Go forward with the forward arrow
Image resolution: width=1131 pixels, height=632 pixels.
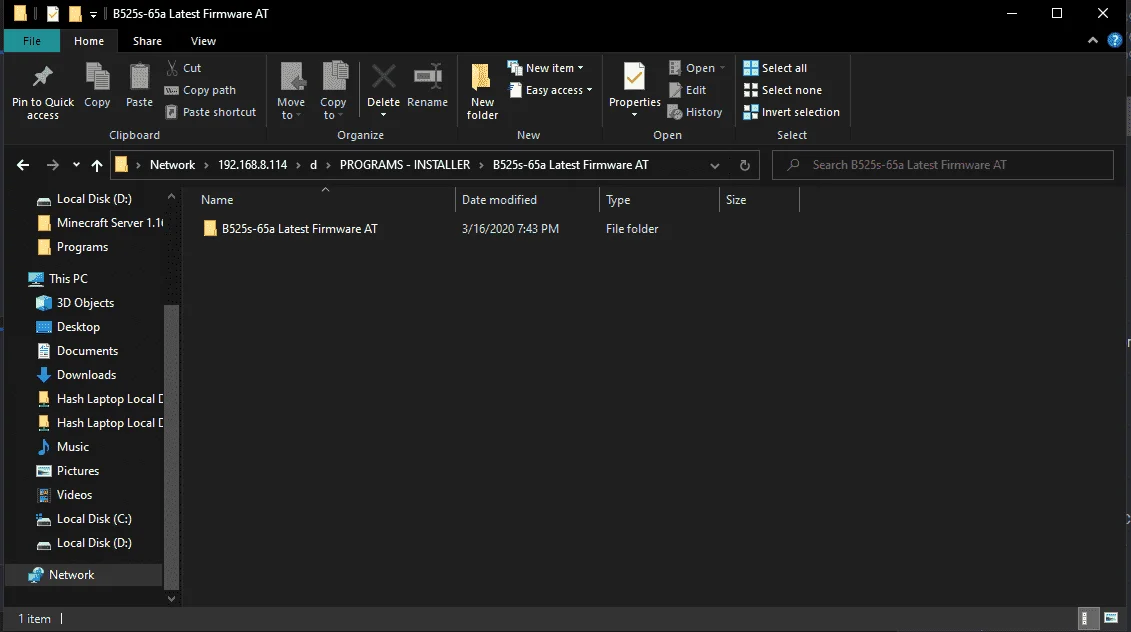tap(53, 165)
